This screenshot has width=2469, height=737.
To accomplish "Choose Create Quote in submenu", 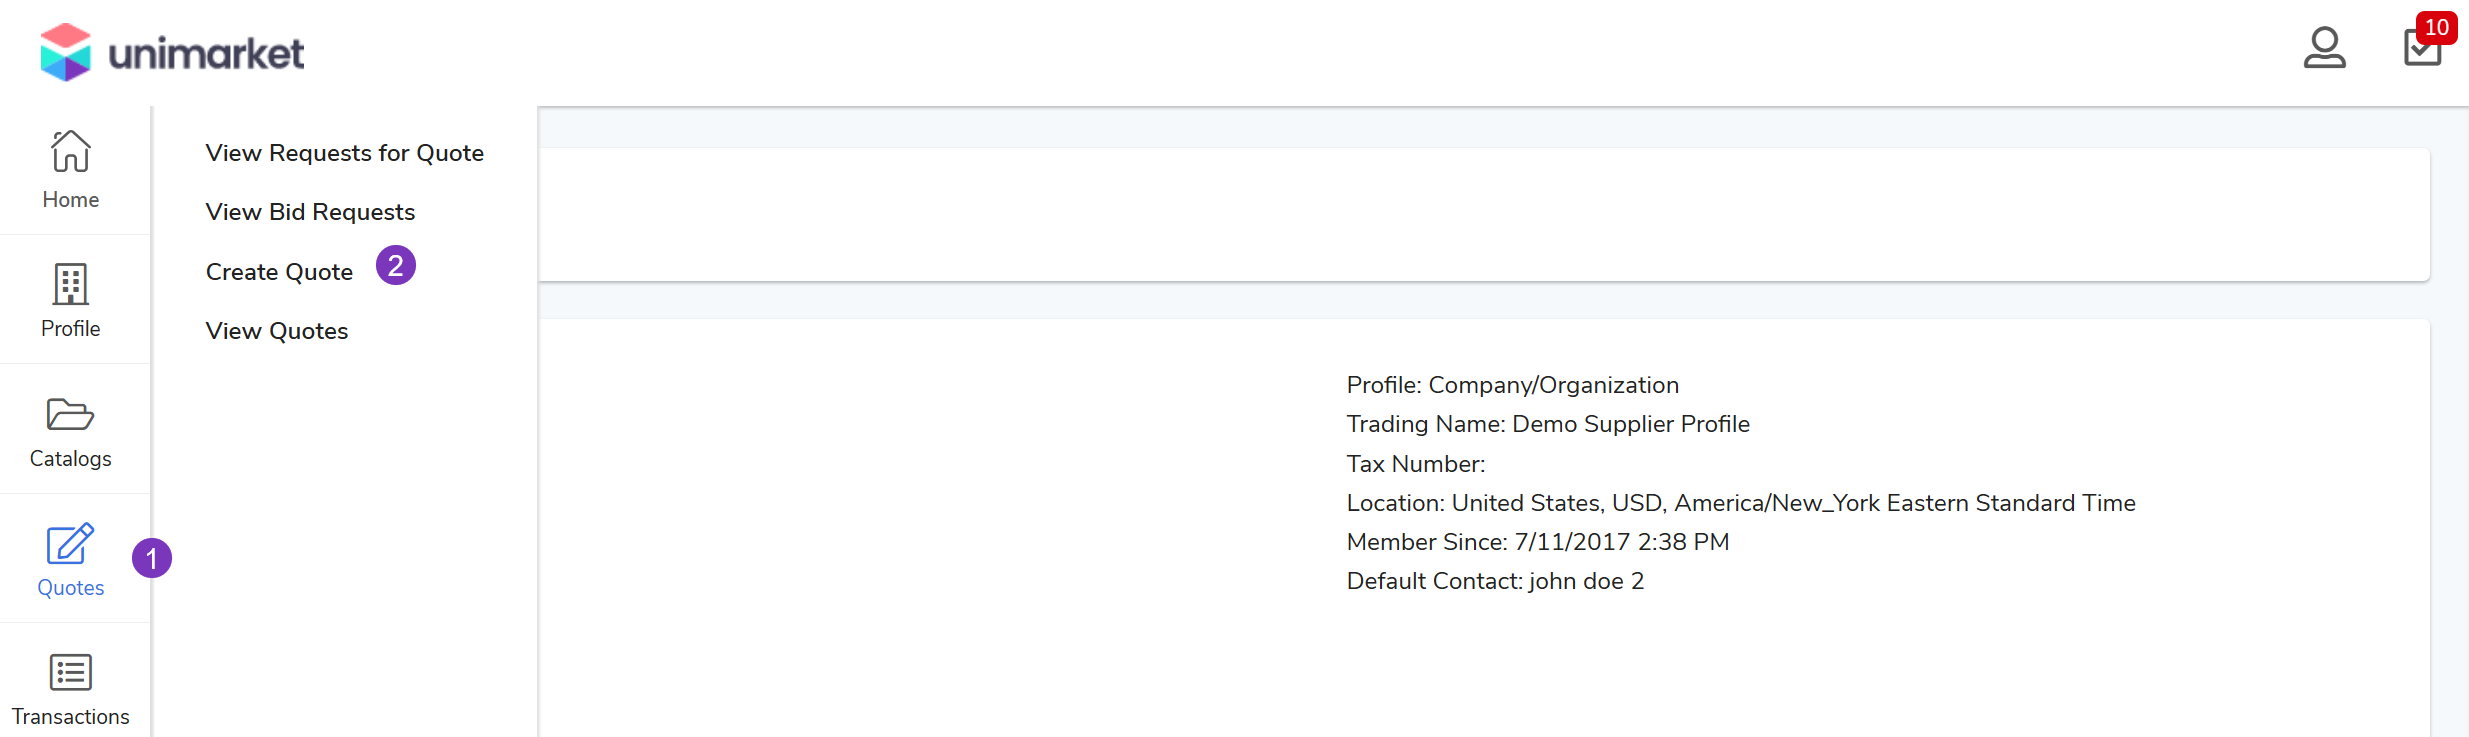I will (279, 272).
